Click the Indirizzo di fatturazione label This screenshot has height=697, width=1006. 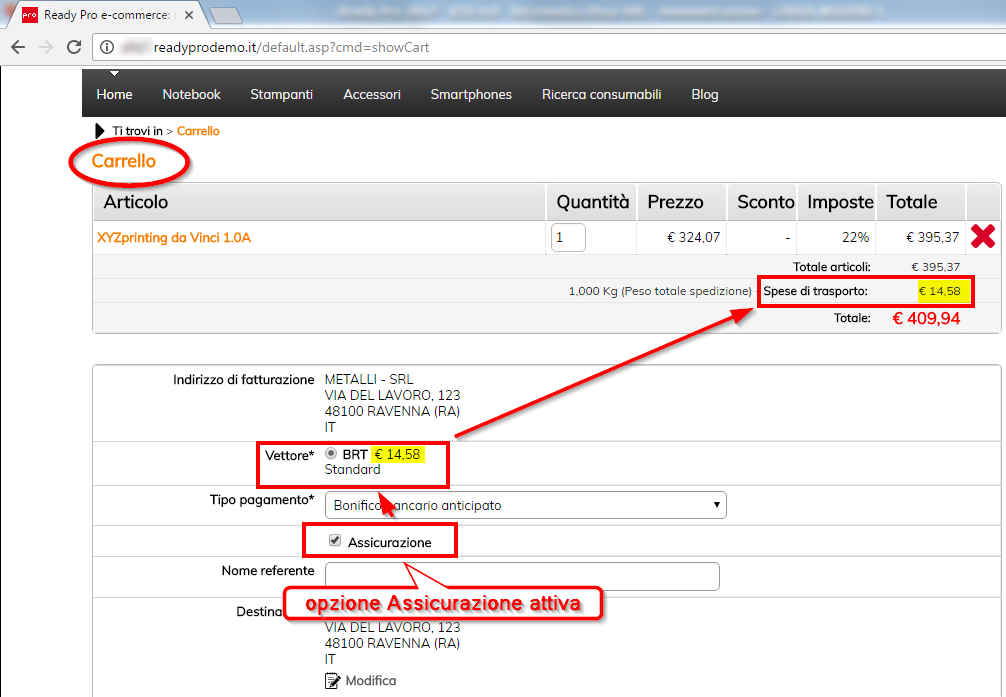tap(244, 380)
